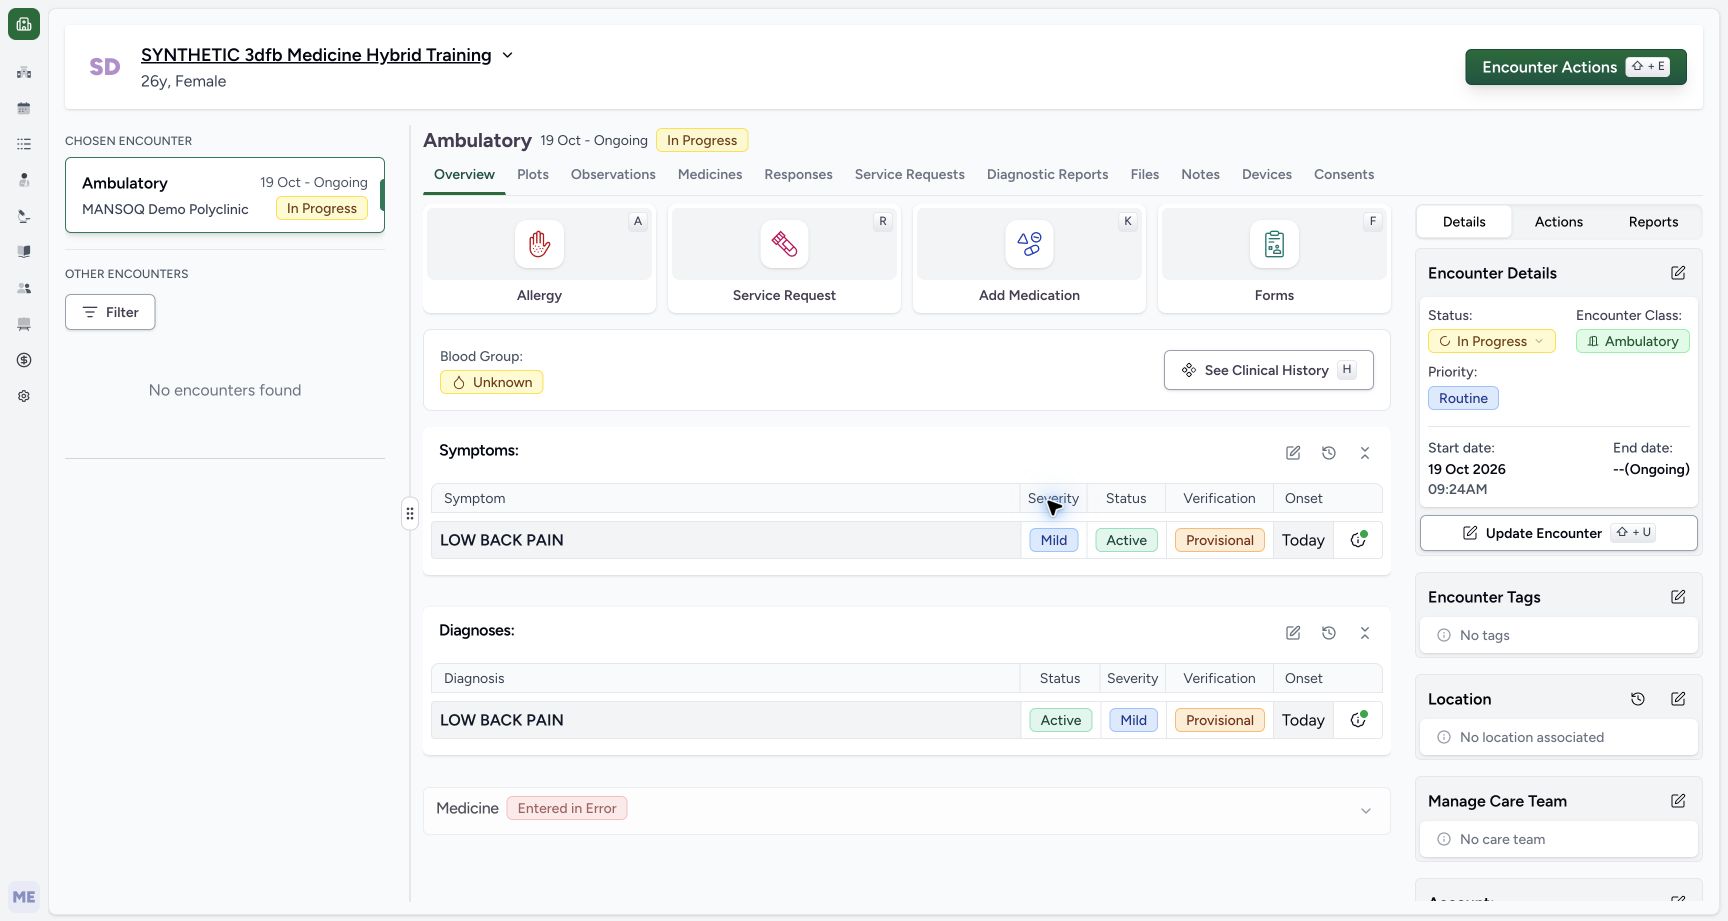
Task: Click the Mild symptom severity badge
Action: coord(1054,540)
